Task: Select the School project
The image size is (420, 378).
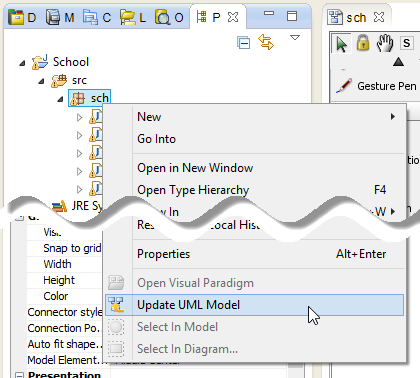Action: 61,62
